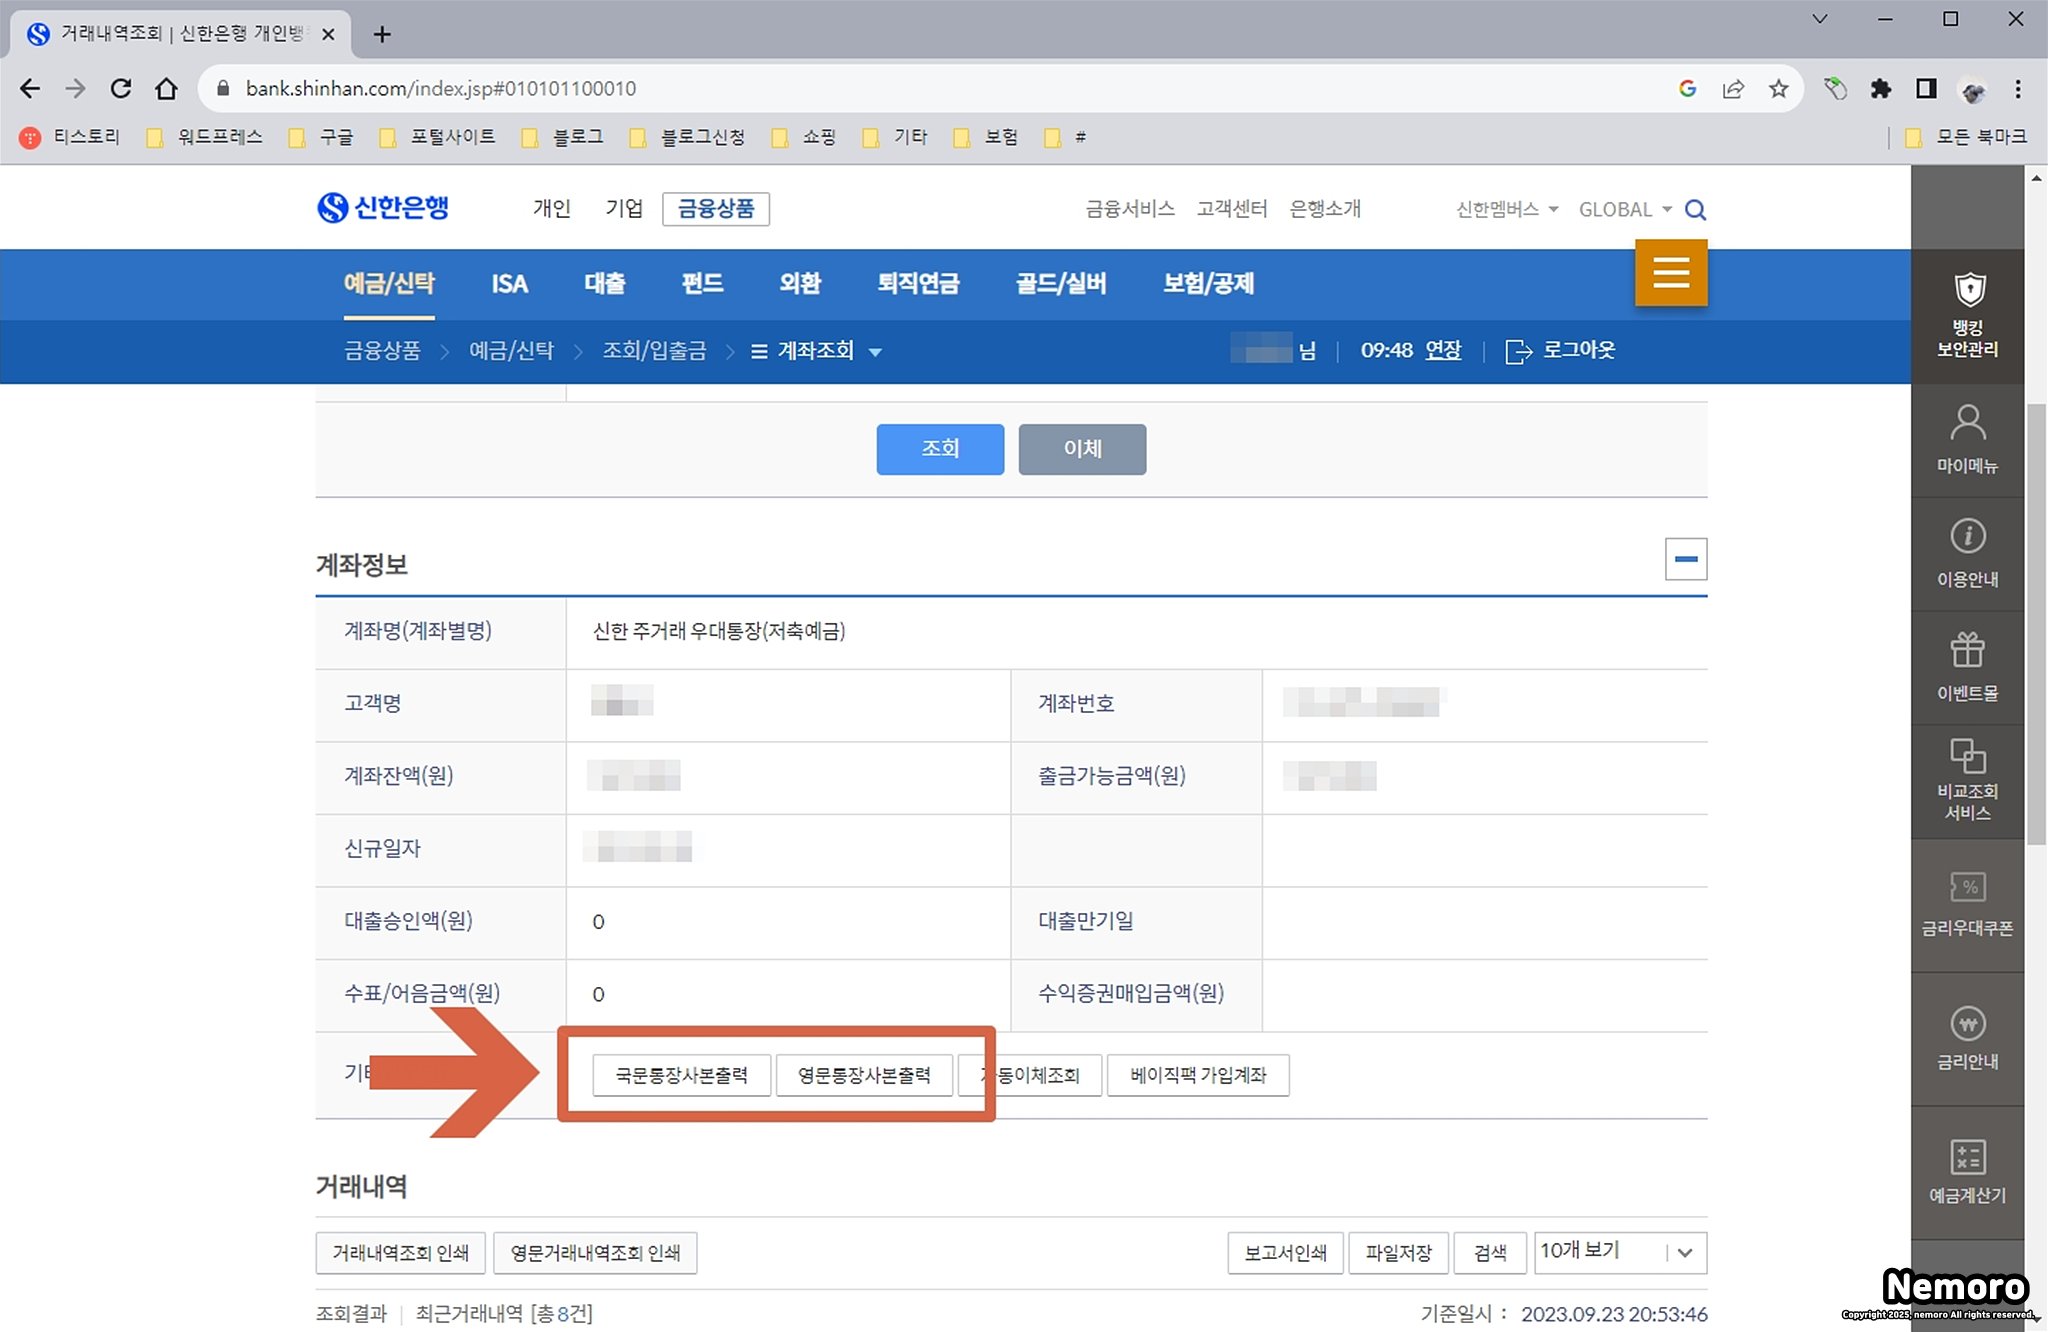Open the orange hamburger full menu
Screen dimensions: 2048x1332
click(1670, 272)
